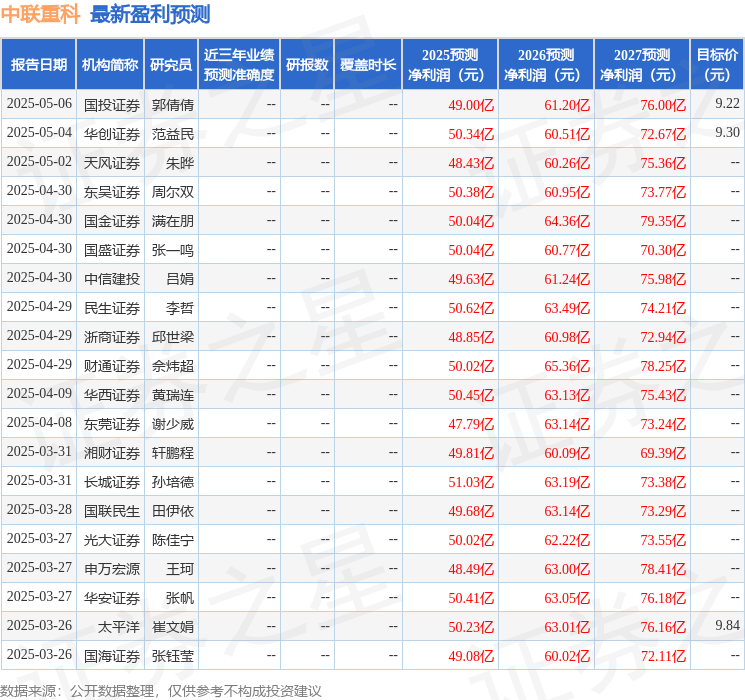
Task: Click the 覆盖时长 column header
Action: point(368,65)
